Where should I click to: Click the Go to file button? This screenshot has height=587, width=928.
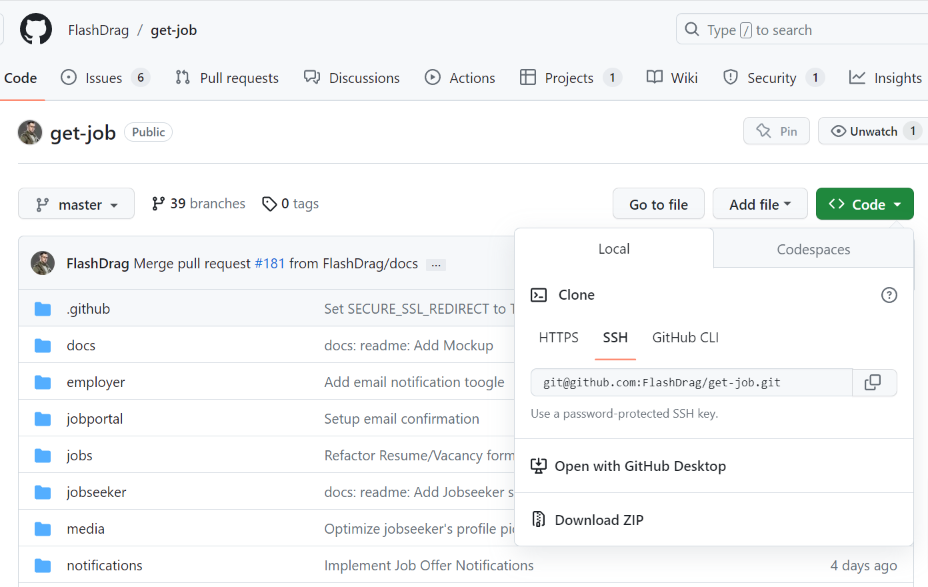pos(659,204)
